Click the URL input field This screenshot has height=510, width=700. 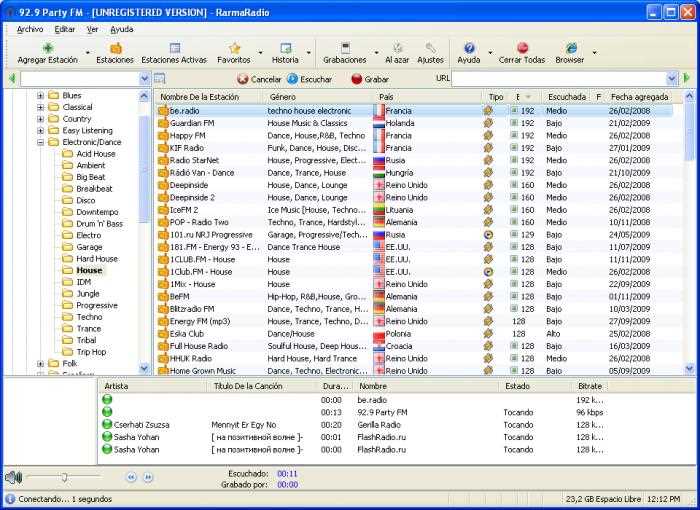point(559,79)
